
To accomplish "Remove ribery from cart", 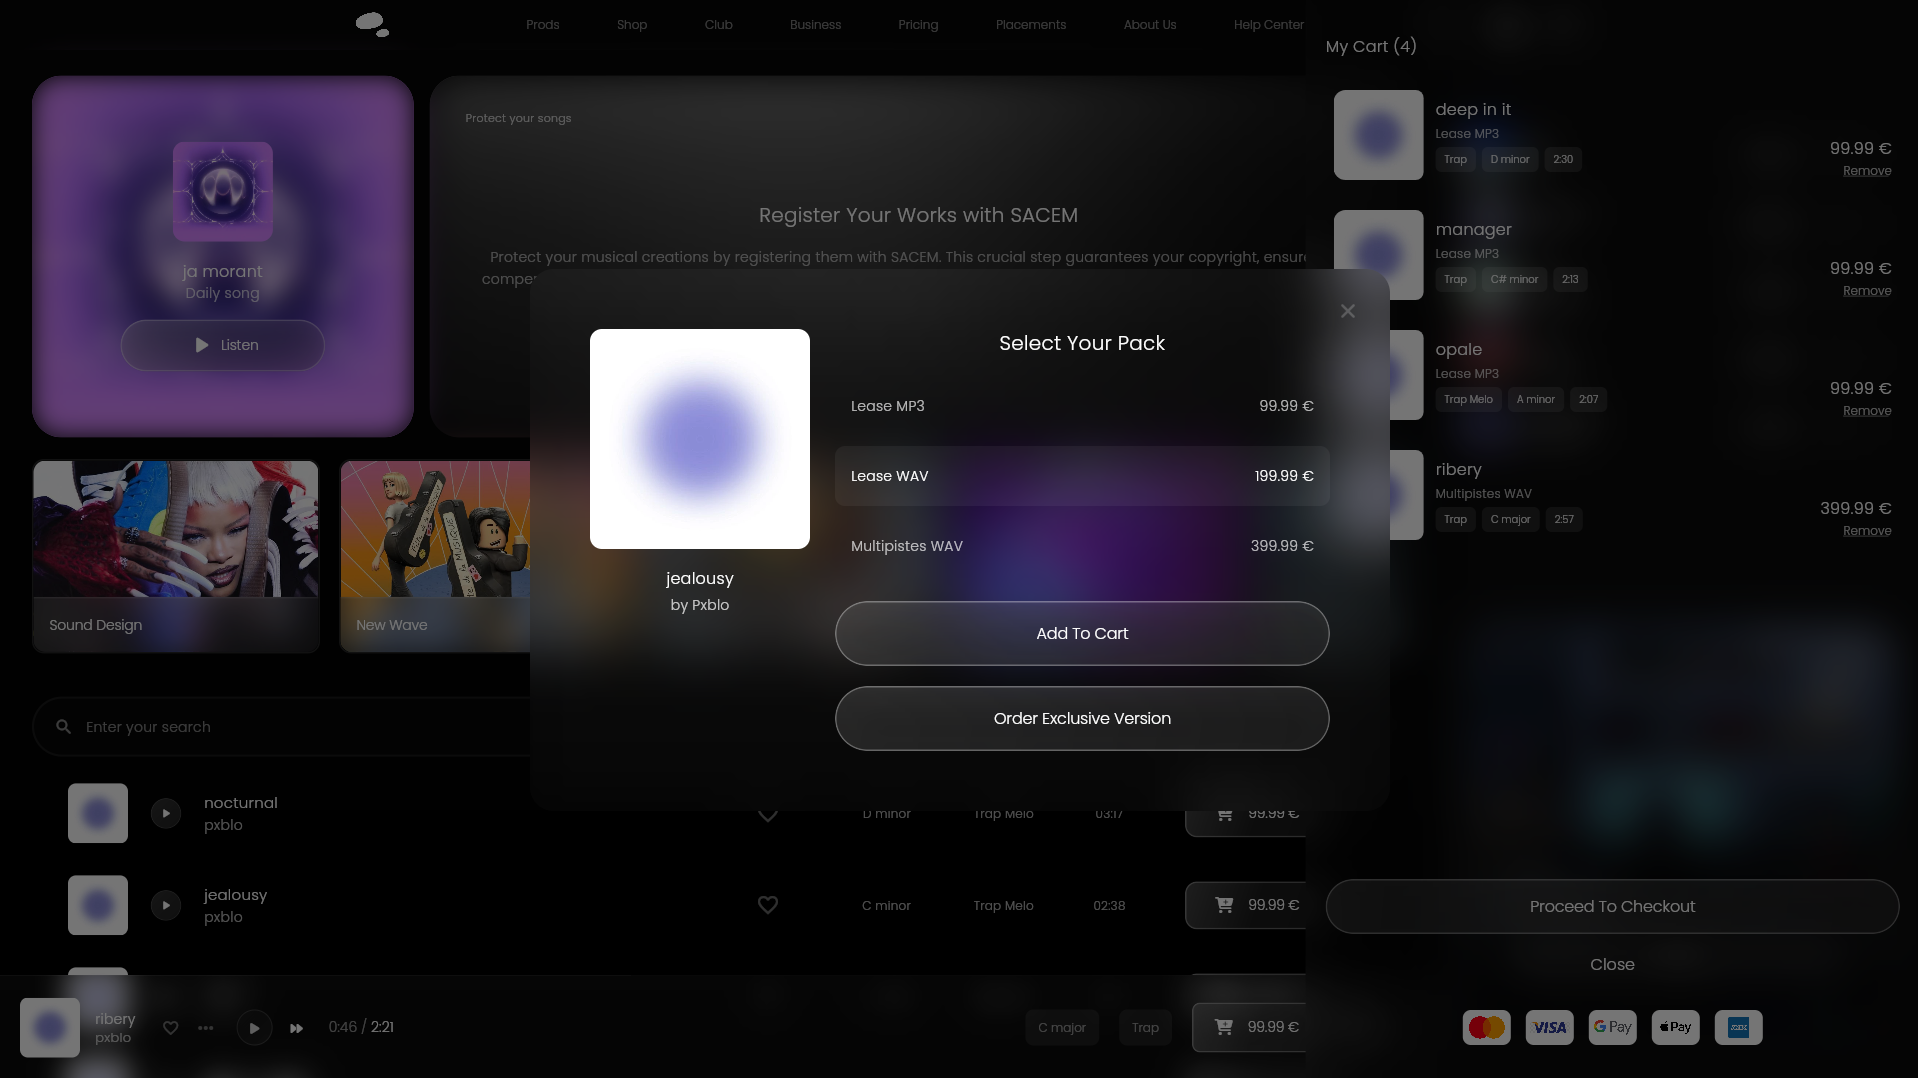I will point(1867,531).
